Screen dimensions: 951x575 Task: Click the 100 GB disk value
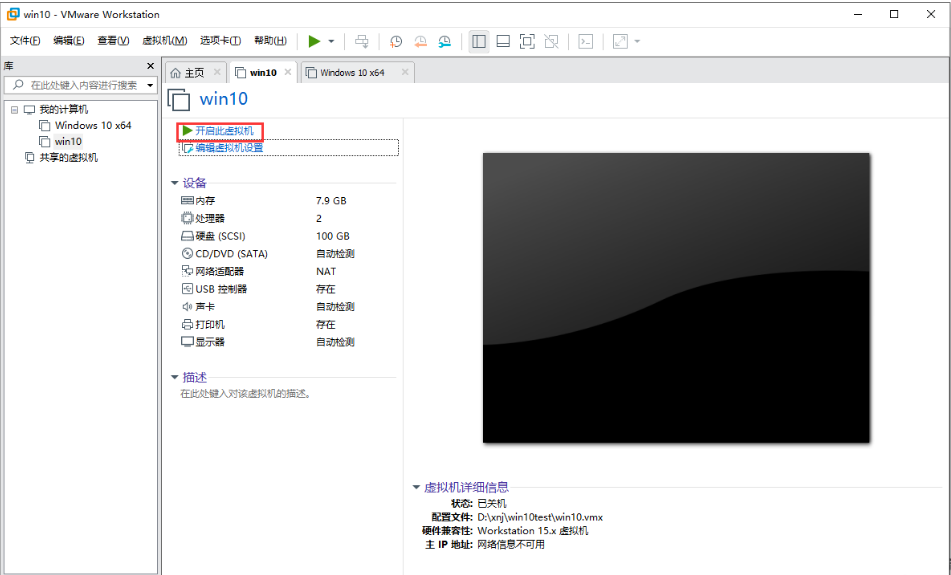pos(332,236)
